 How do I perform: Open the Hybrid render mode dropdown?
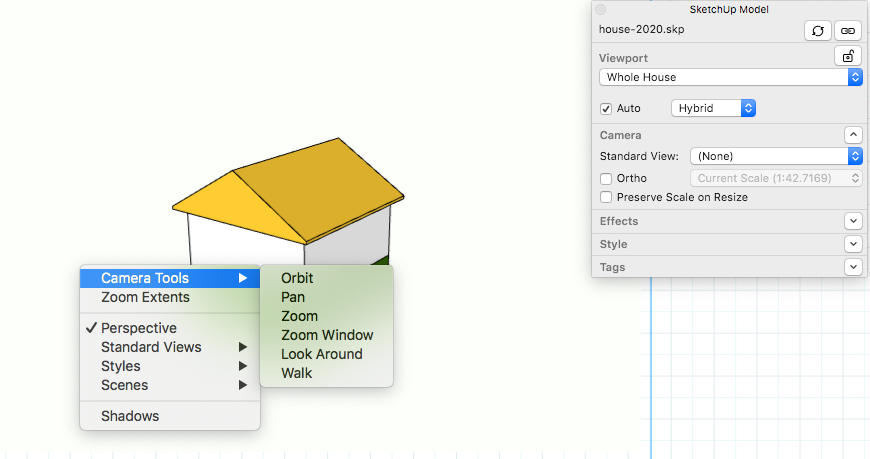(x=713, y=108)
